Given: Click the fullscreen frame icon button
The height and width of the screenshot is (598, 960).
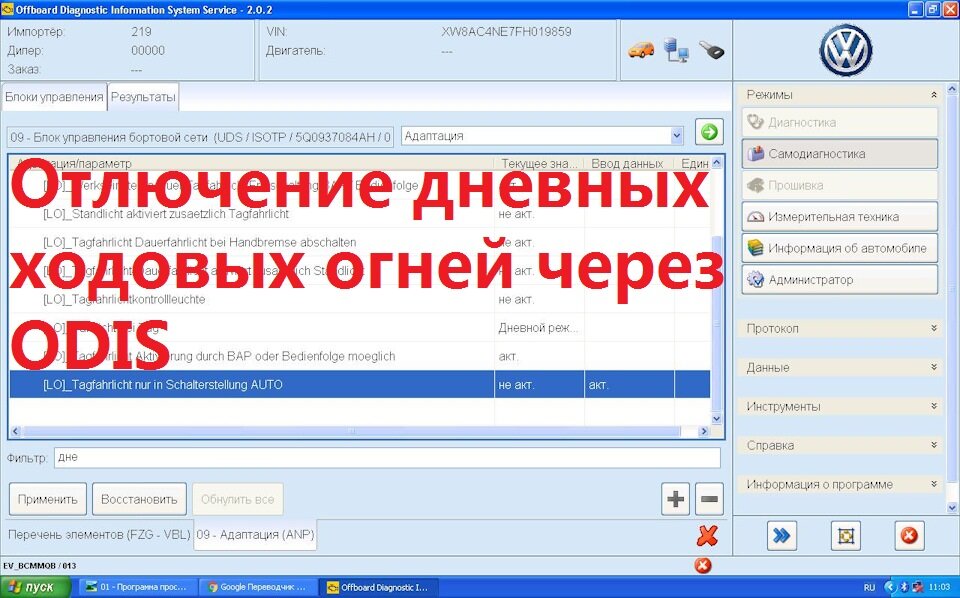Looking at the screenshot, I should [846, 536].
